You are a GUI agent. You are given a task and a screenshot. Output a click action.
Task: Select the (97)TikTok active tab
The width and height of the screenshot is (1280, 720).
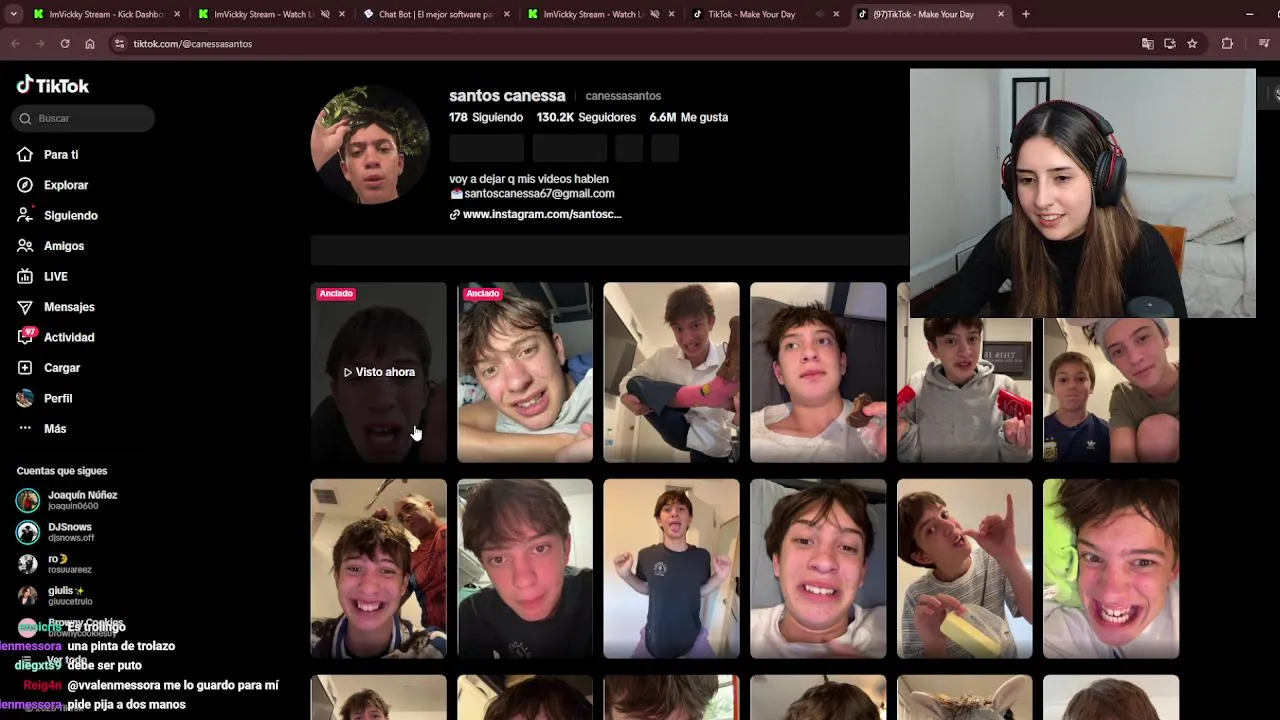point(931,14)
